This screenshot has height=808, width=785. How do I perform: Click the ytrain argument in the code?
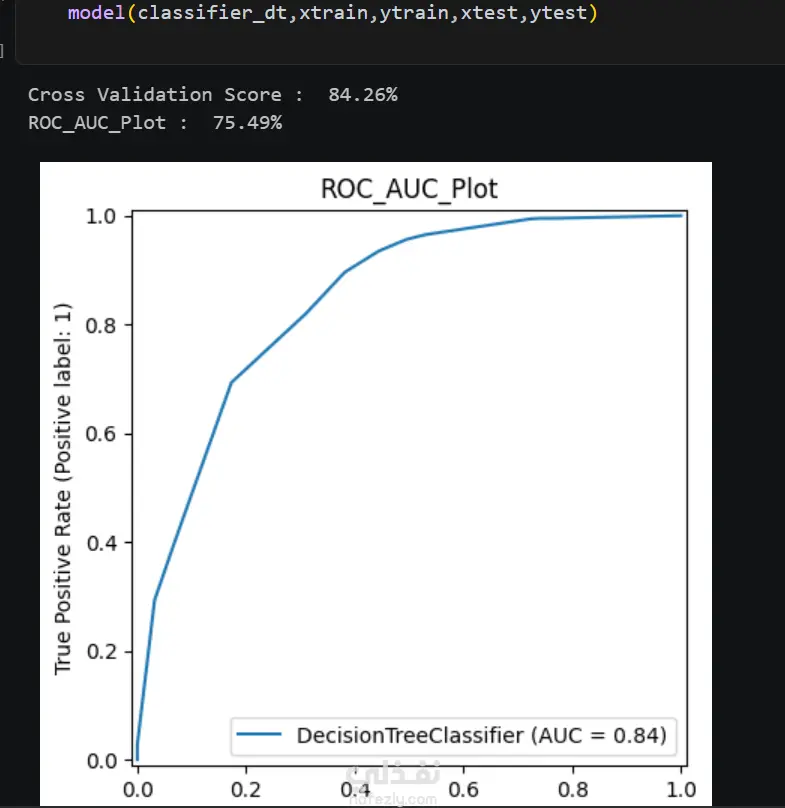pyautogui.click(x=414, y=13)
